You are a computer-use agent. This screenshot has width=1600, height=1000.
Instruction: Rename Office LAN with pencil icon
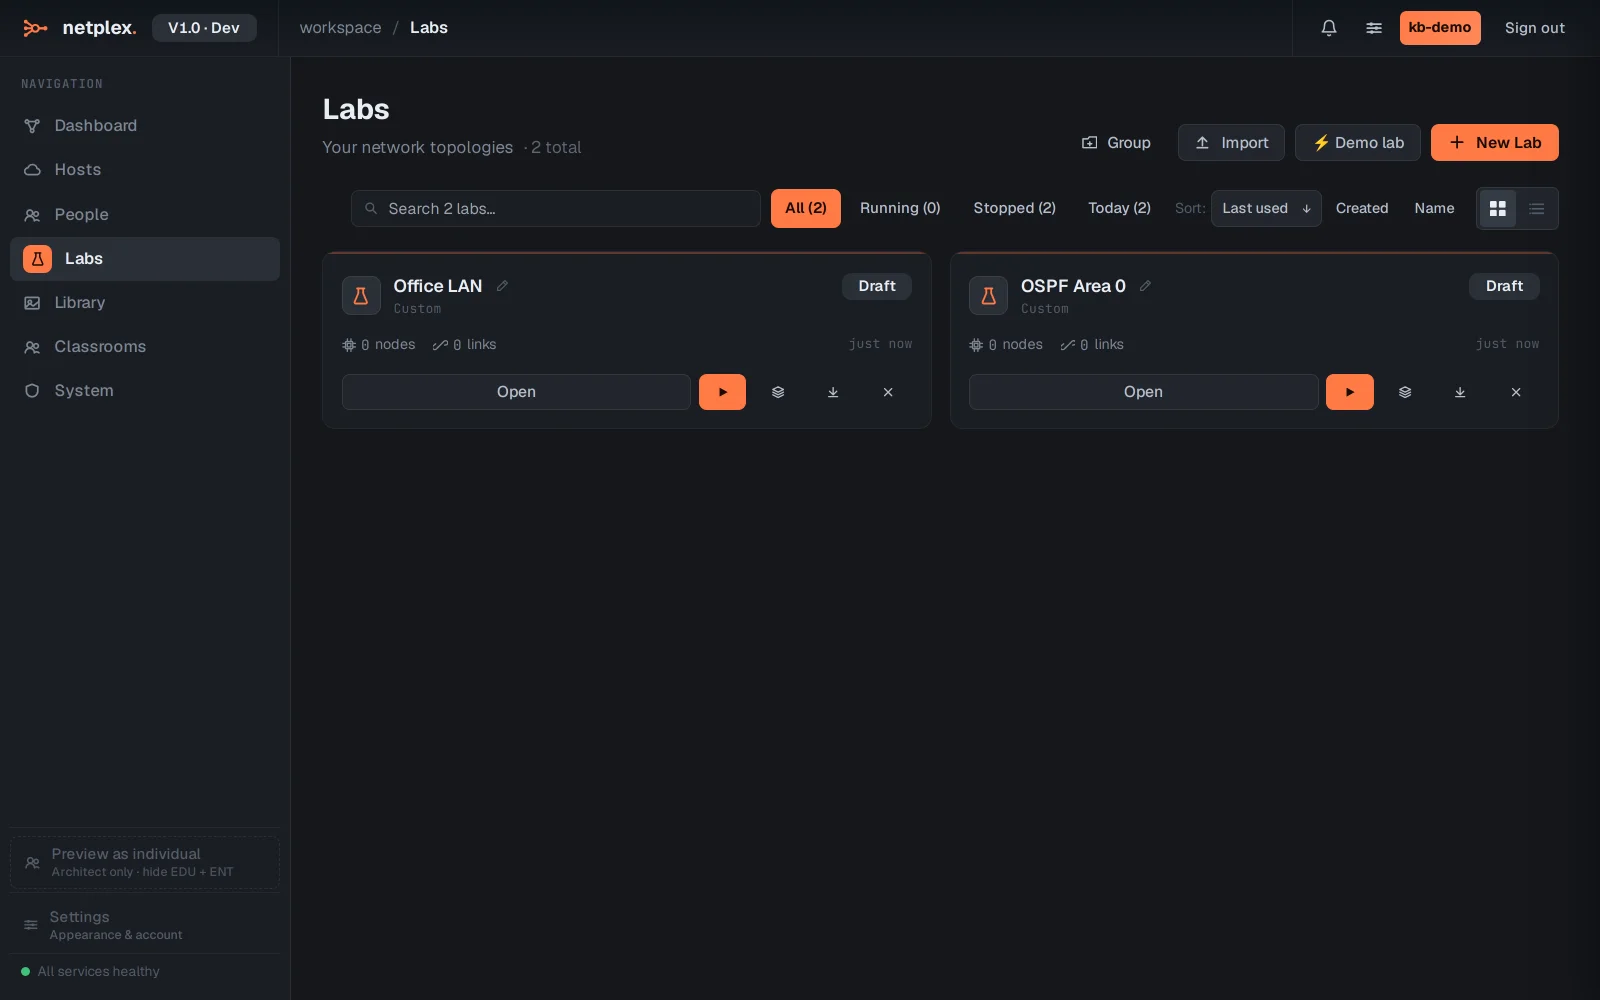pyautogui.click(x=503, y=286)
